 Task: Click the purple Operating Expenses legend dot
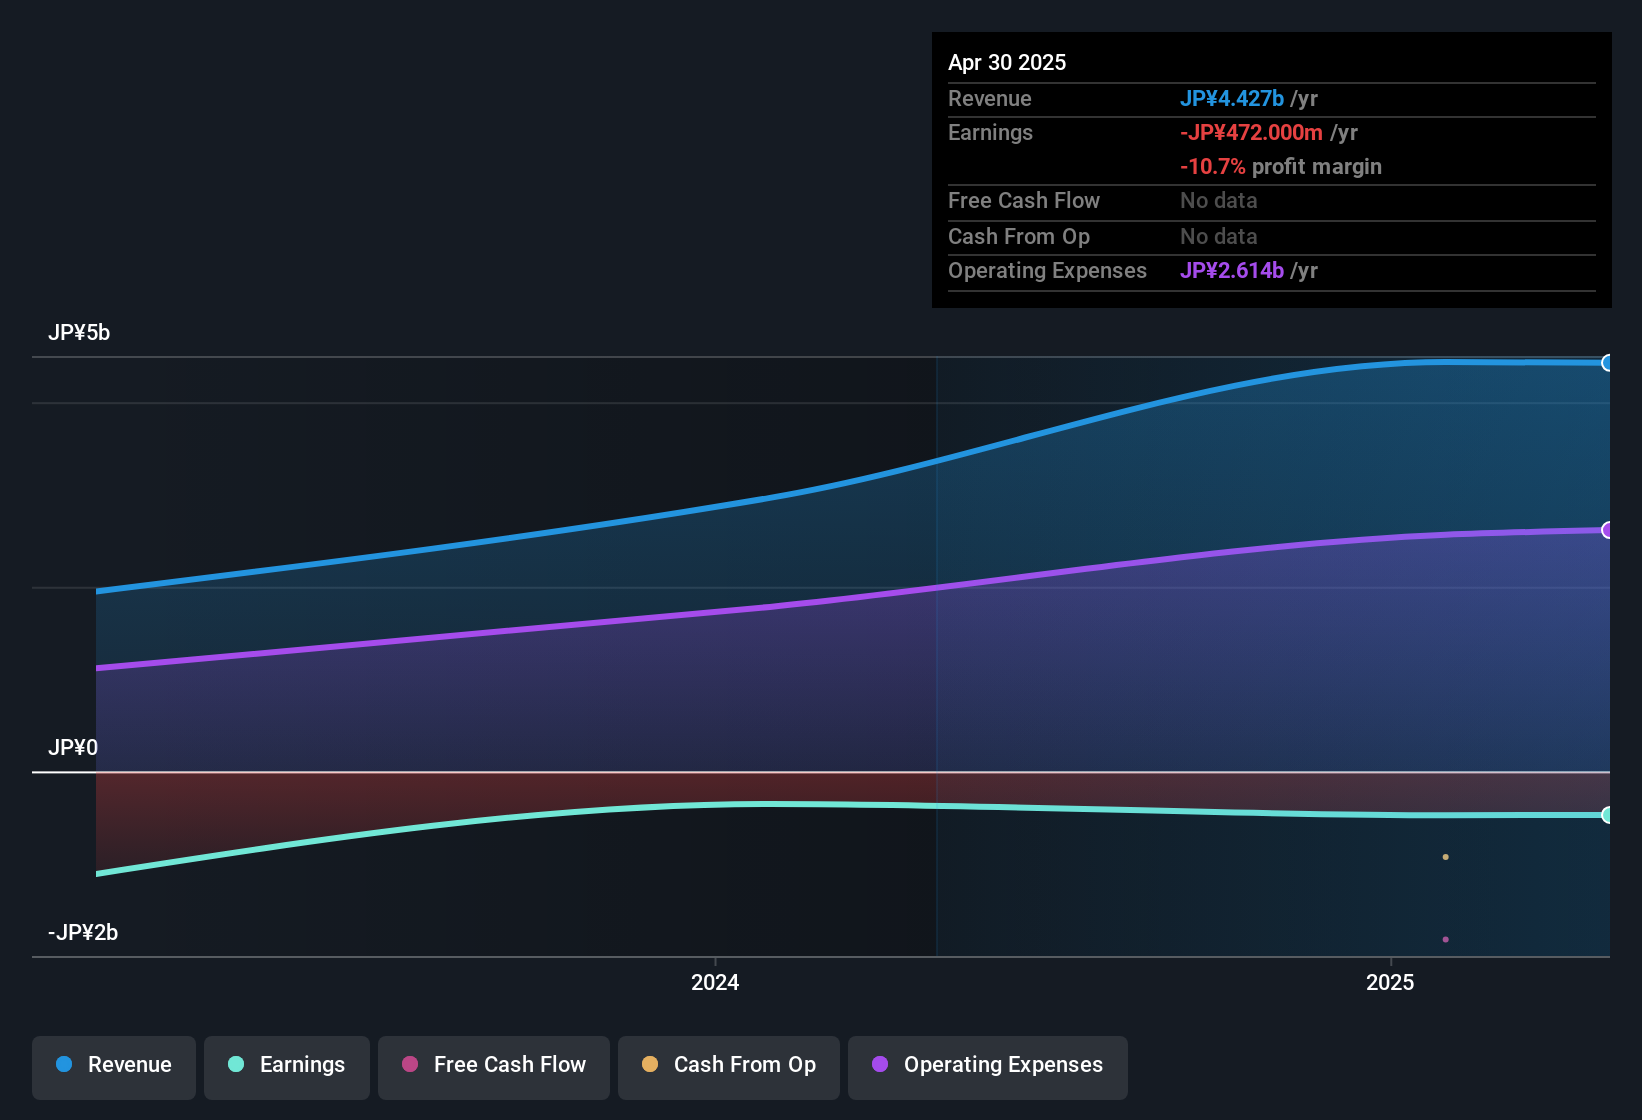880,1064
